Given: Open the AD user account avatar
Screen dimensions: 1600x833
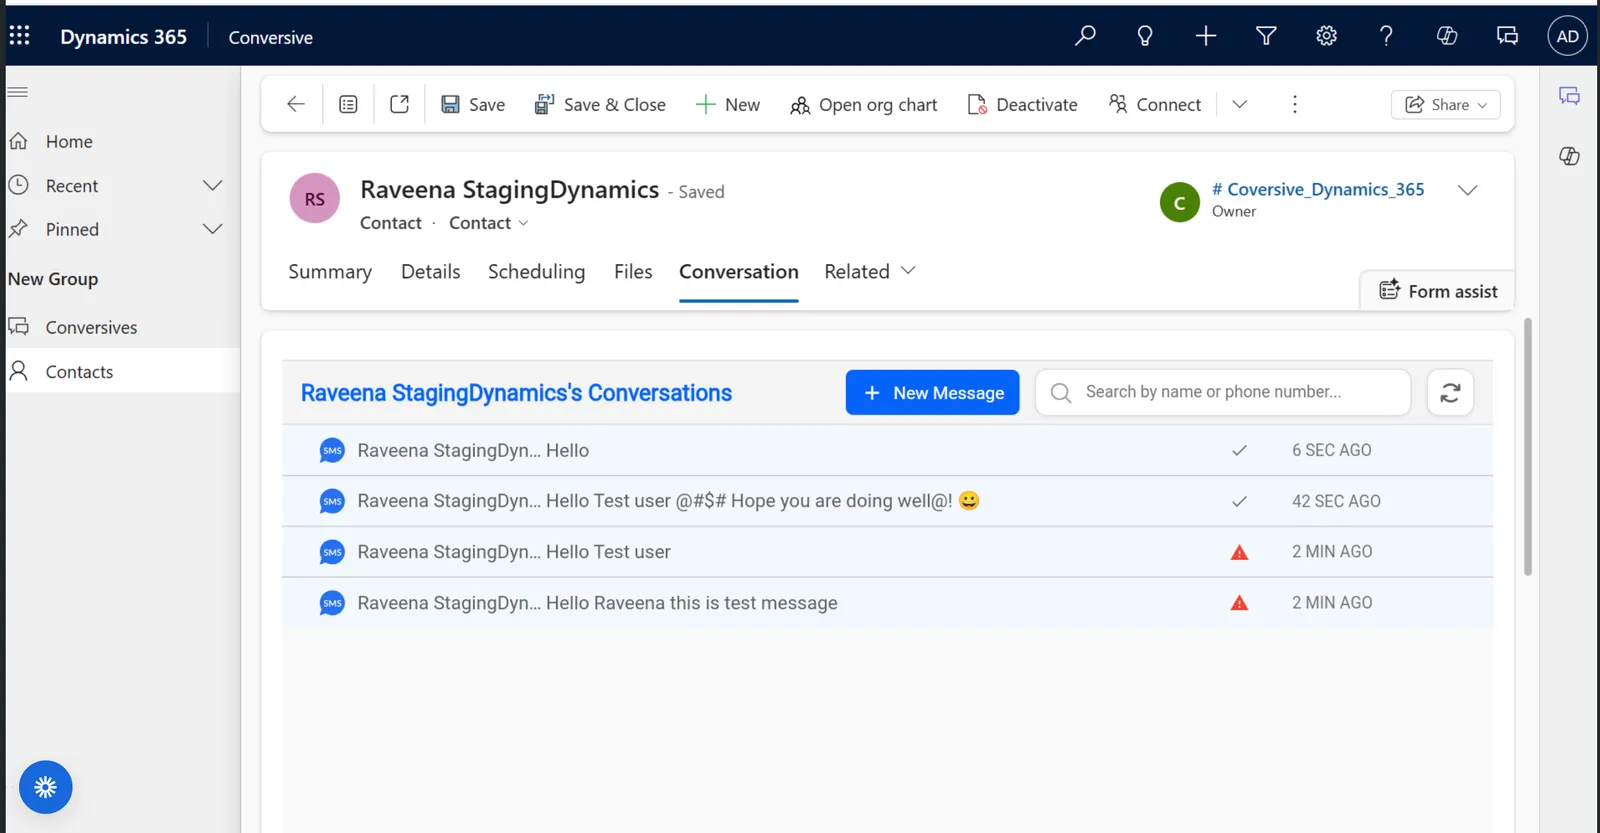Looking at the screenshot, I should 1567,36.
